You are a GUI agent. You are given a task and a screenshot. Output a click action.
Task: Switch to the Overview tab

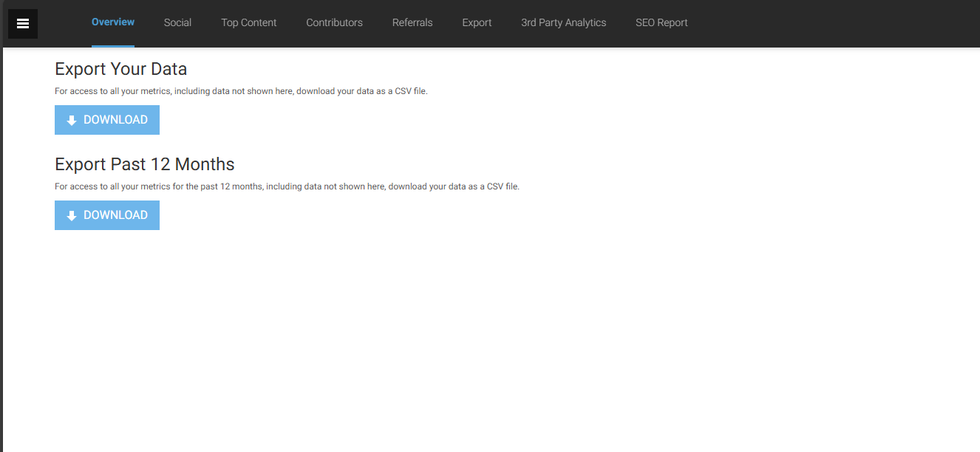113,22
